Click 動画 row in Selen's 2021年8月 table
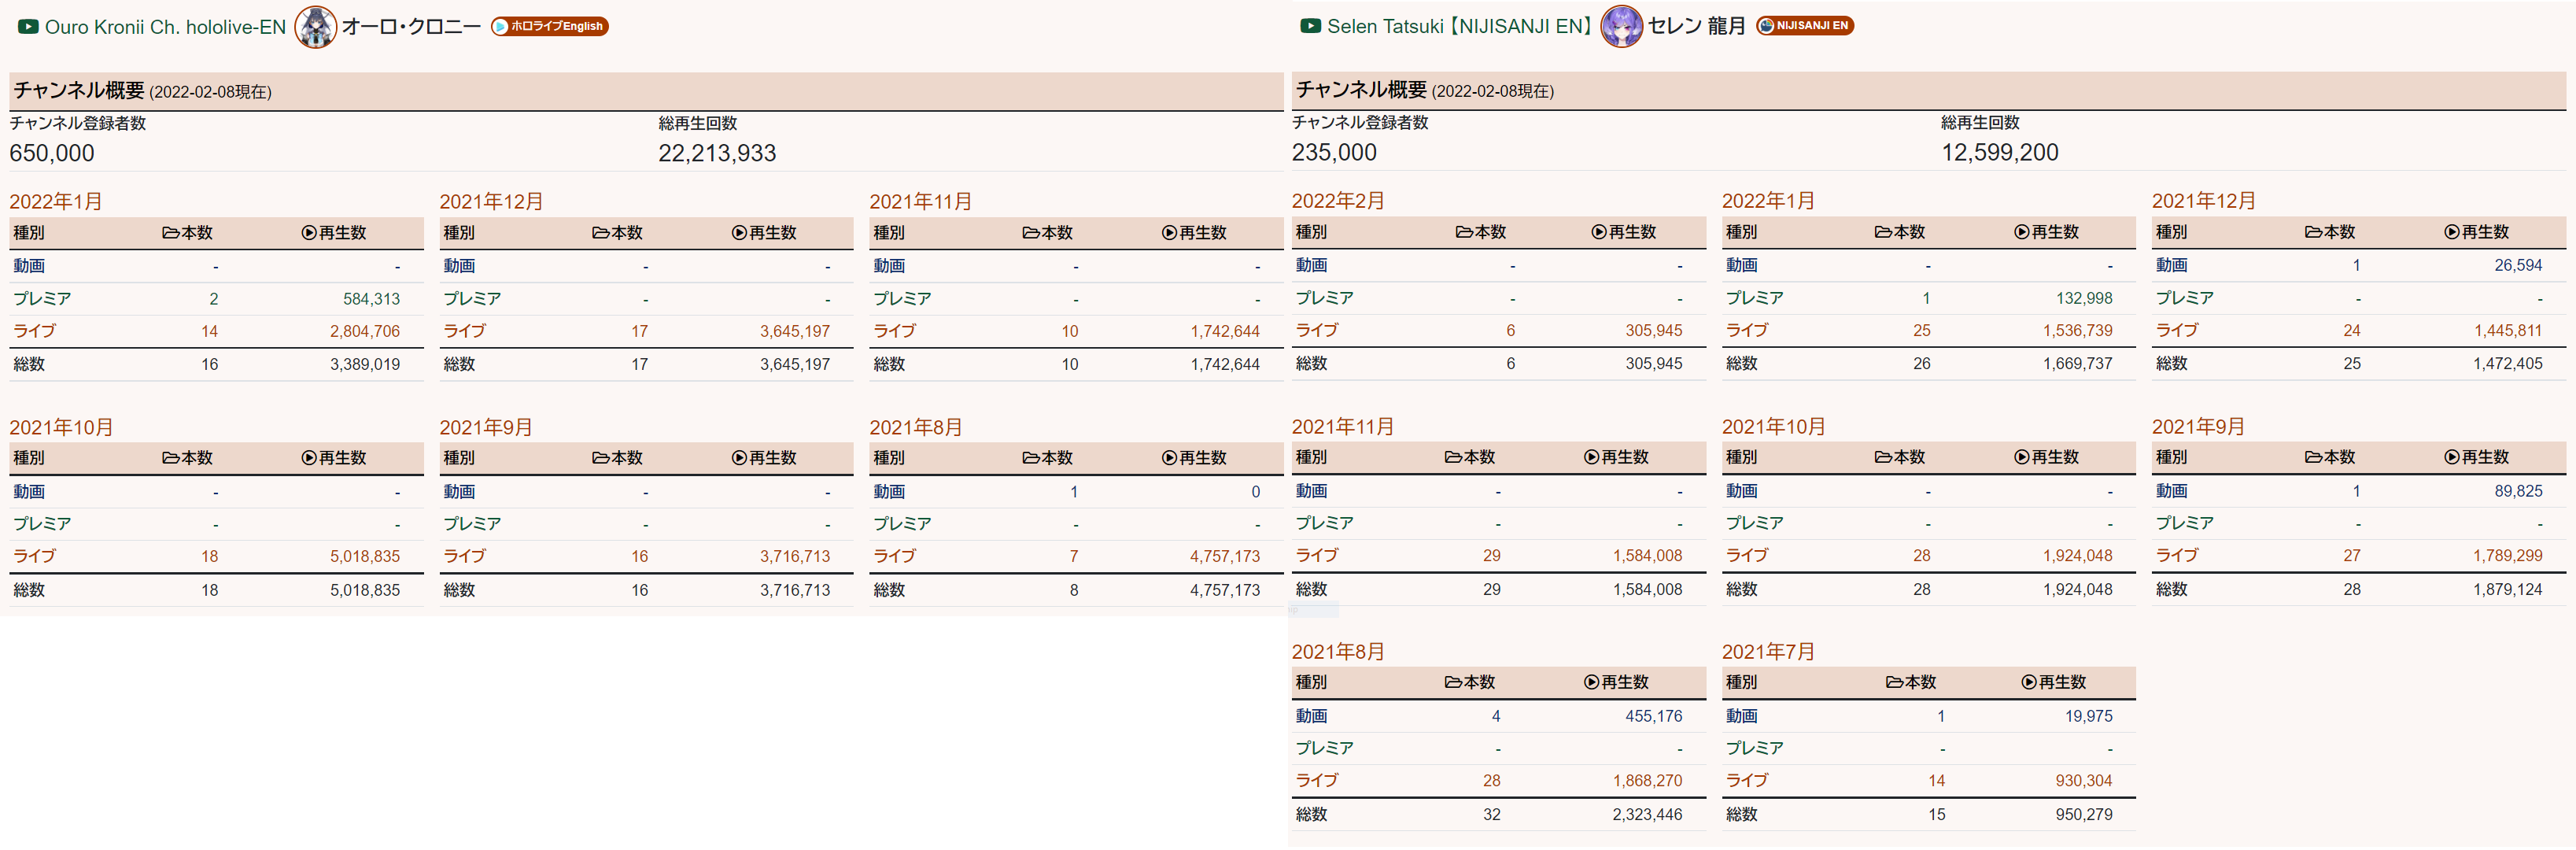 tap(1311, 716)
